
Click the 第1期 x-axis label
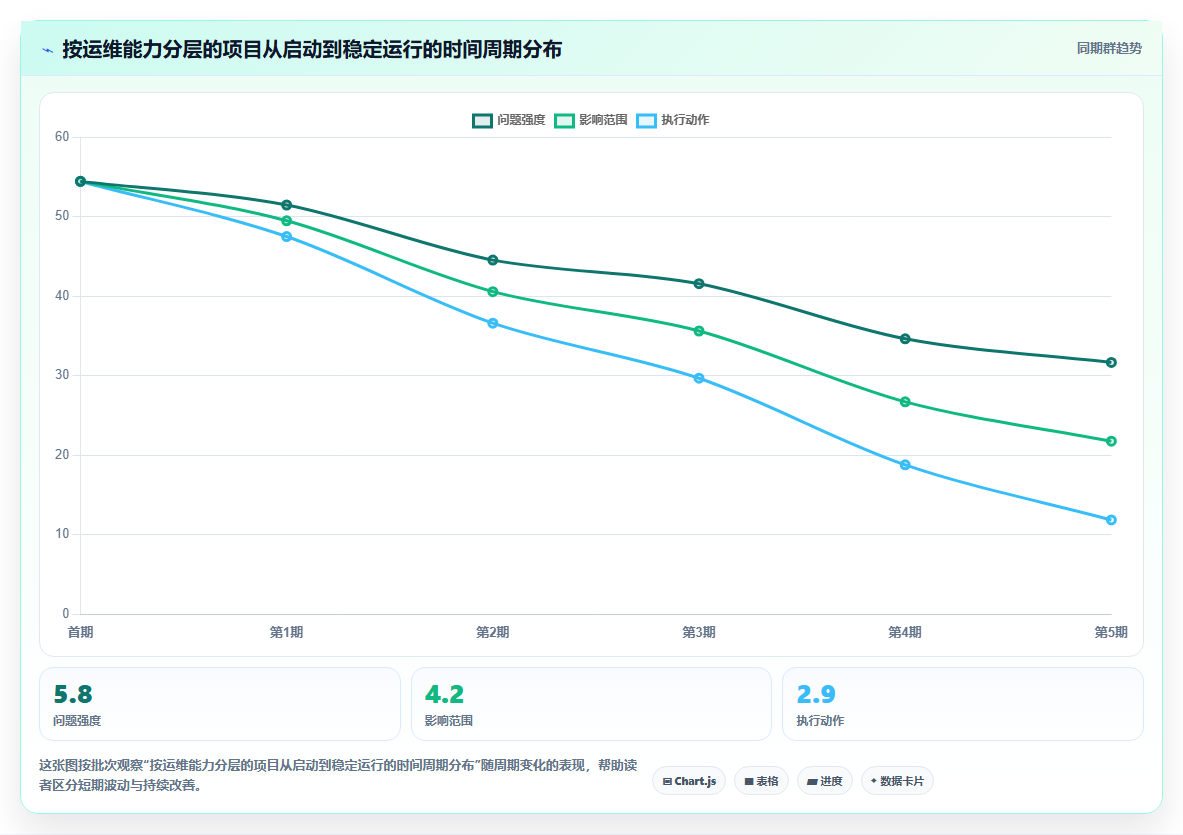click(287, 632)
